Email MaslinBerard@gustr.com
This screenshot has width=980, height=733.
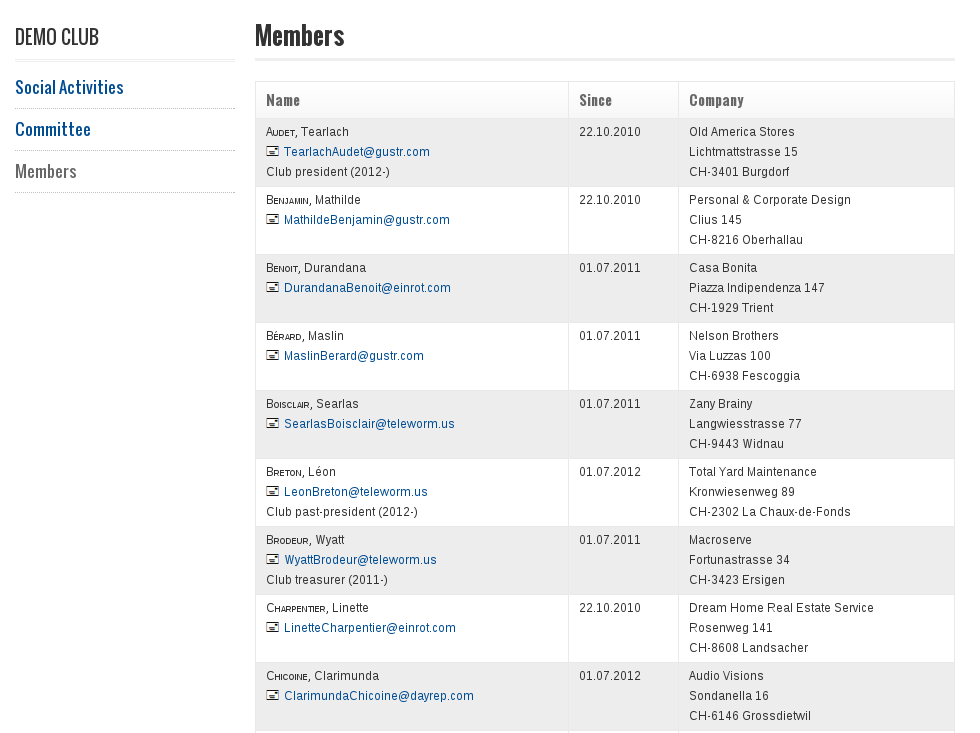354,356
